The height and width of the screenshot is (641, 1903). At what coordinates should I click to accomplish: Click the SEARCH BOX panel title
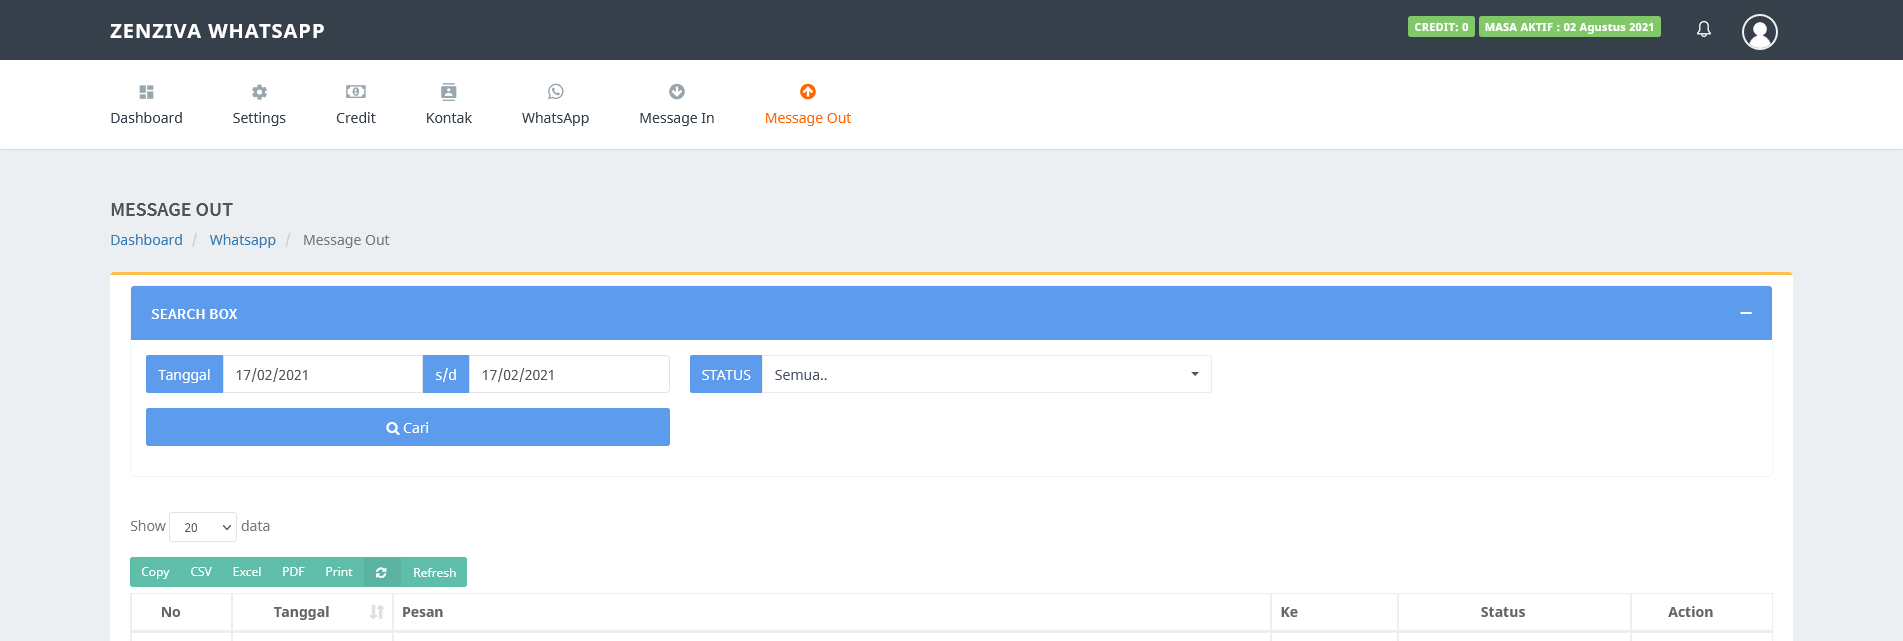(194, 314)
